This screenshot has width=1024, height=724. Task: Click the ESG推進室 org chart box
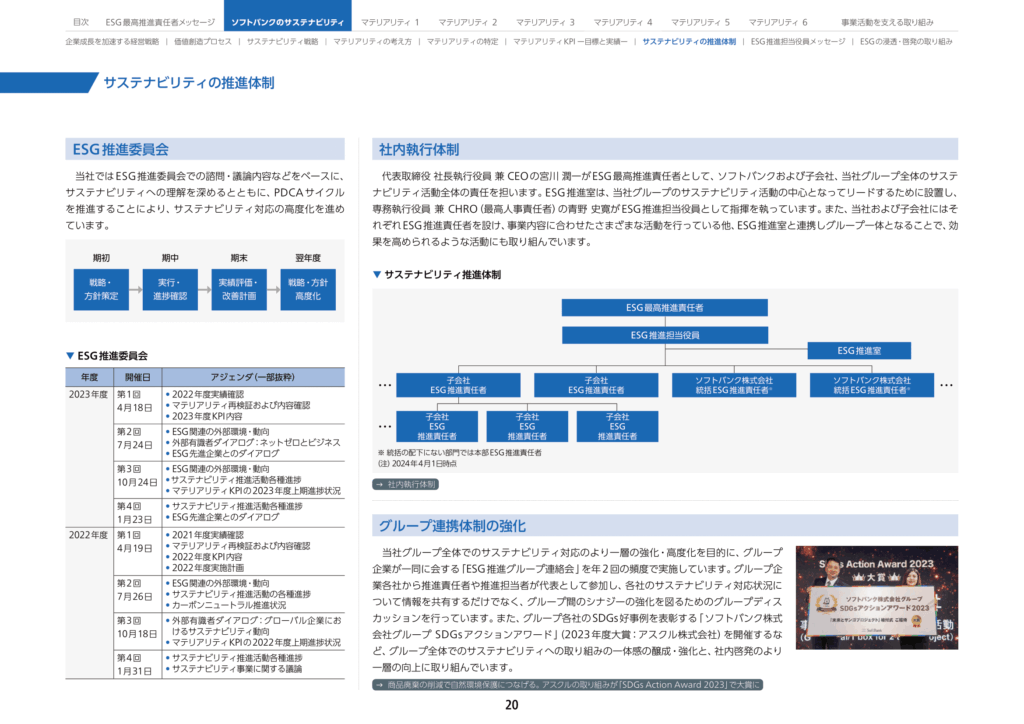click(859, 351)
